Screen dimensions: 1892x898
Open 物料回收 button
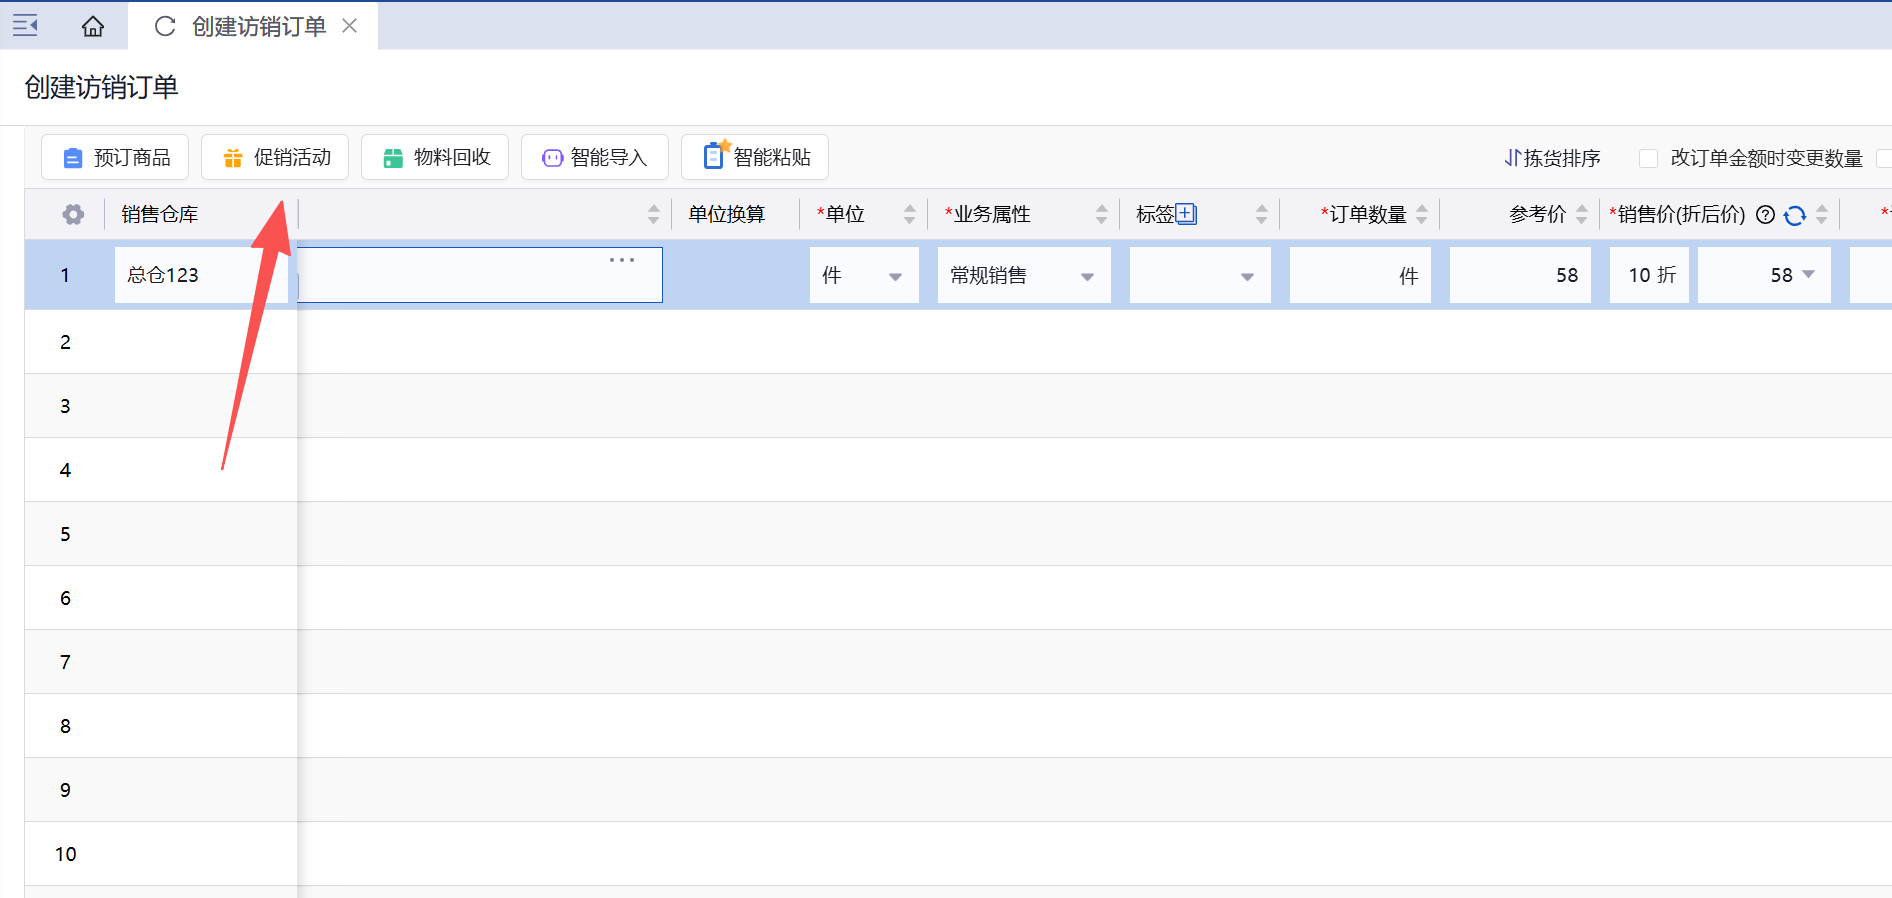[x=435, y=157]
